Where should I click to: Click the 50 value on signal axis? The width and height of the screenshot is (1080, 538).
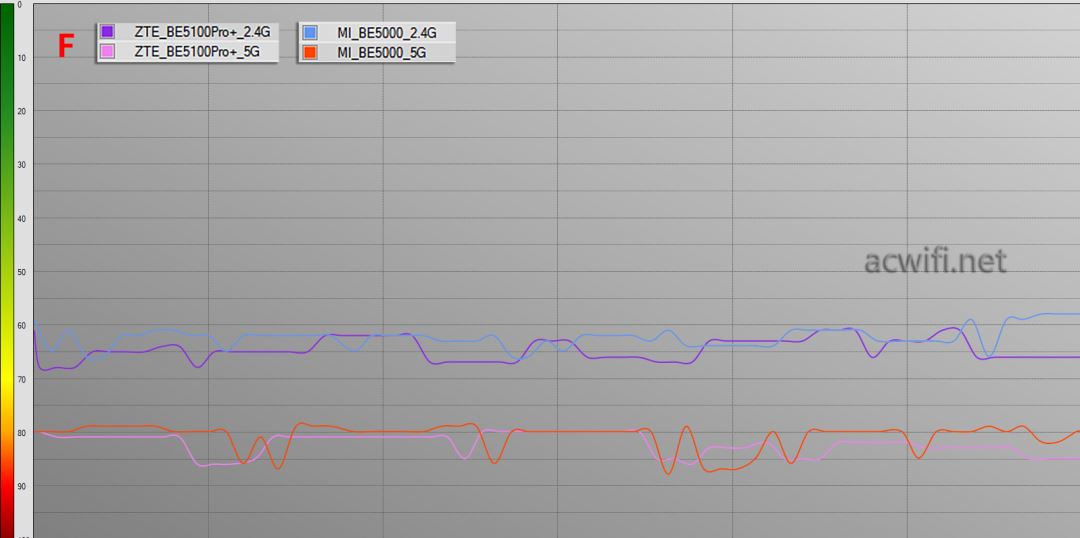(21, 272)
